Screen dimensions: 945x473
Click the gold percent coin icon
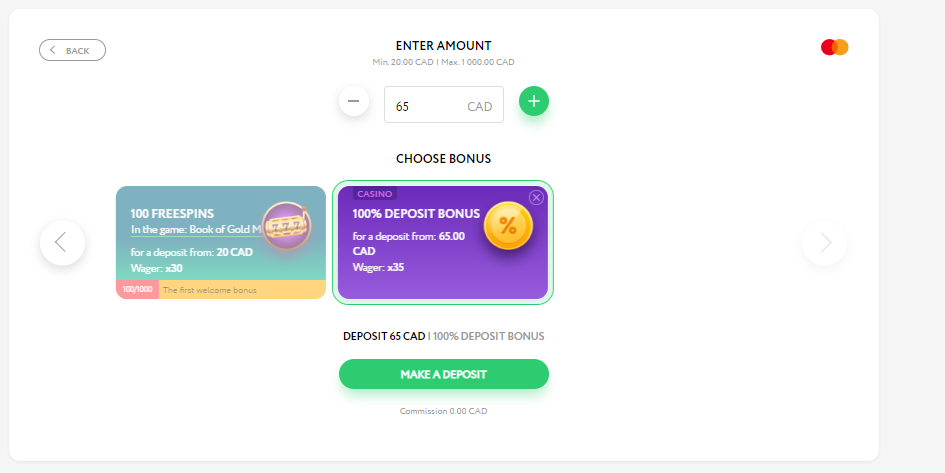coord(508,226)
